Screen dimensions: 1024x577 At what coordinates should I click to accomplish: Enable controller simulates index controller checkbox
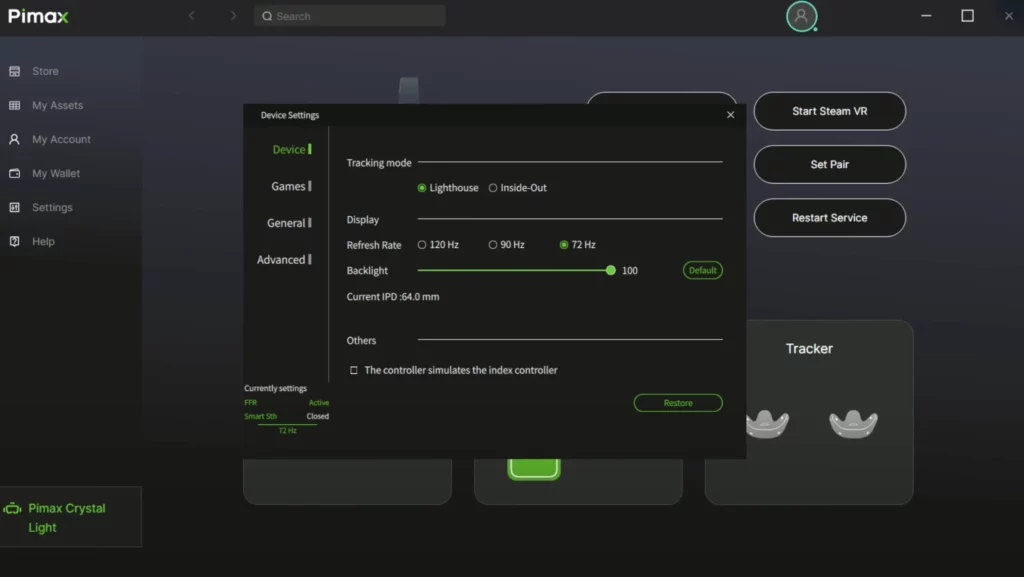point(353,370)
